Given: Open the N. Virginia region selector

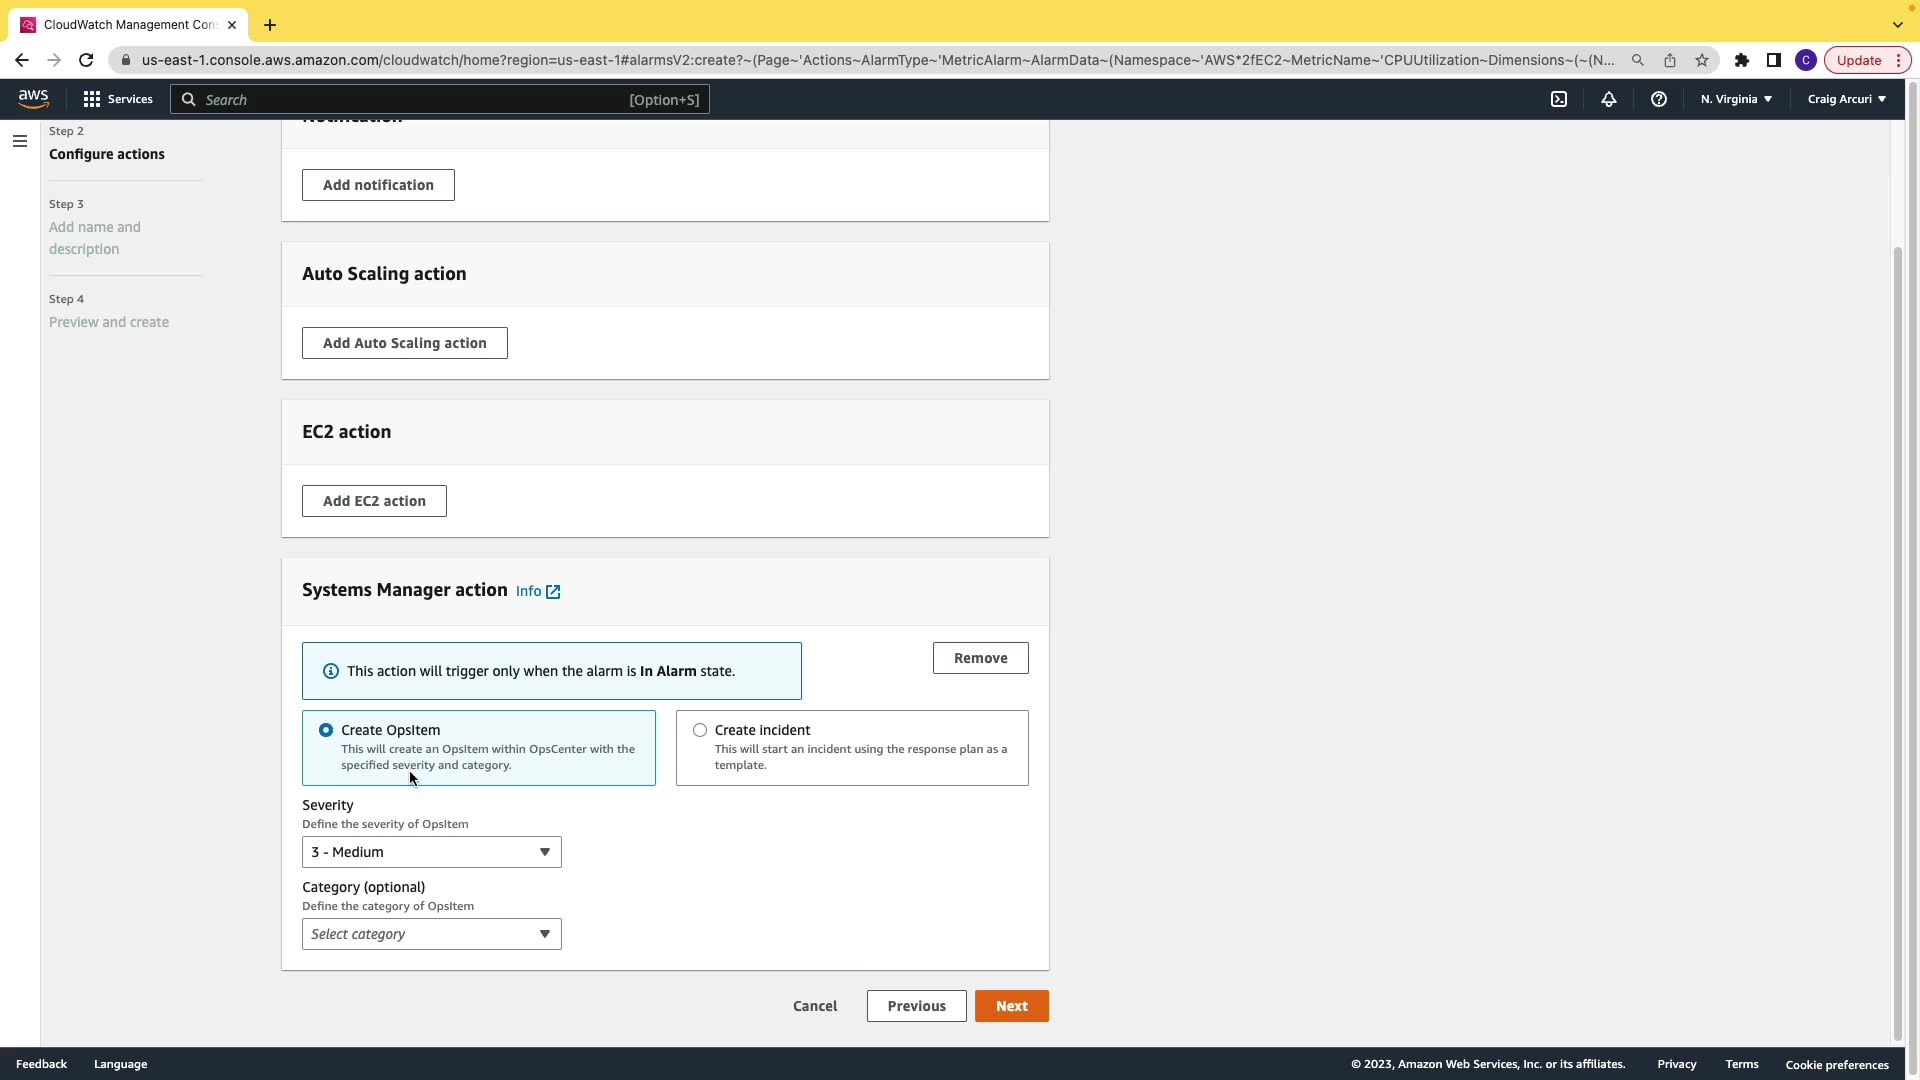Looking at the screenshot, I should [1735, 99].
